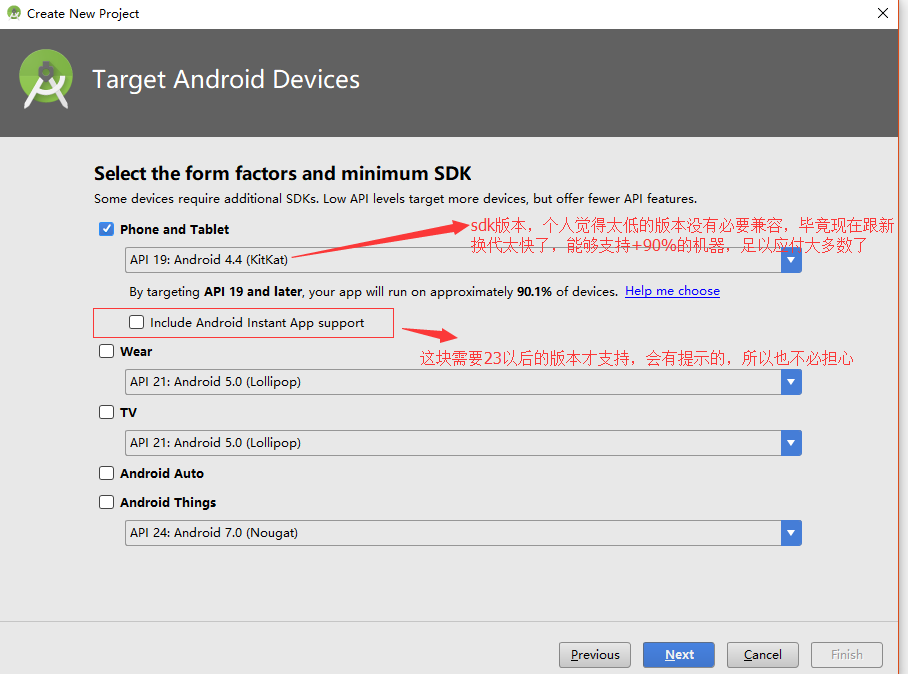Click the Finish button
Screen dimensions: 908x674
(x=847, y=655)
